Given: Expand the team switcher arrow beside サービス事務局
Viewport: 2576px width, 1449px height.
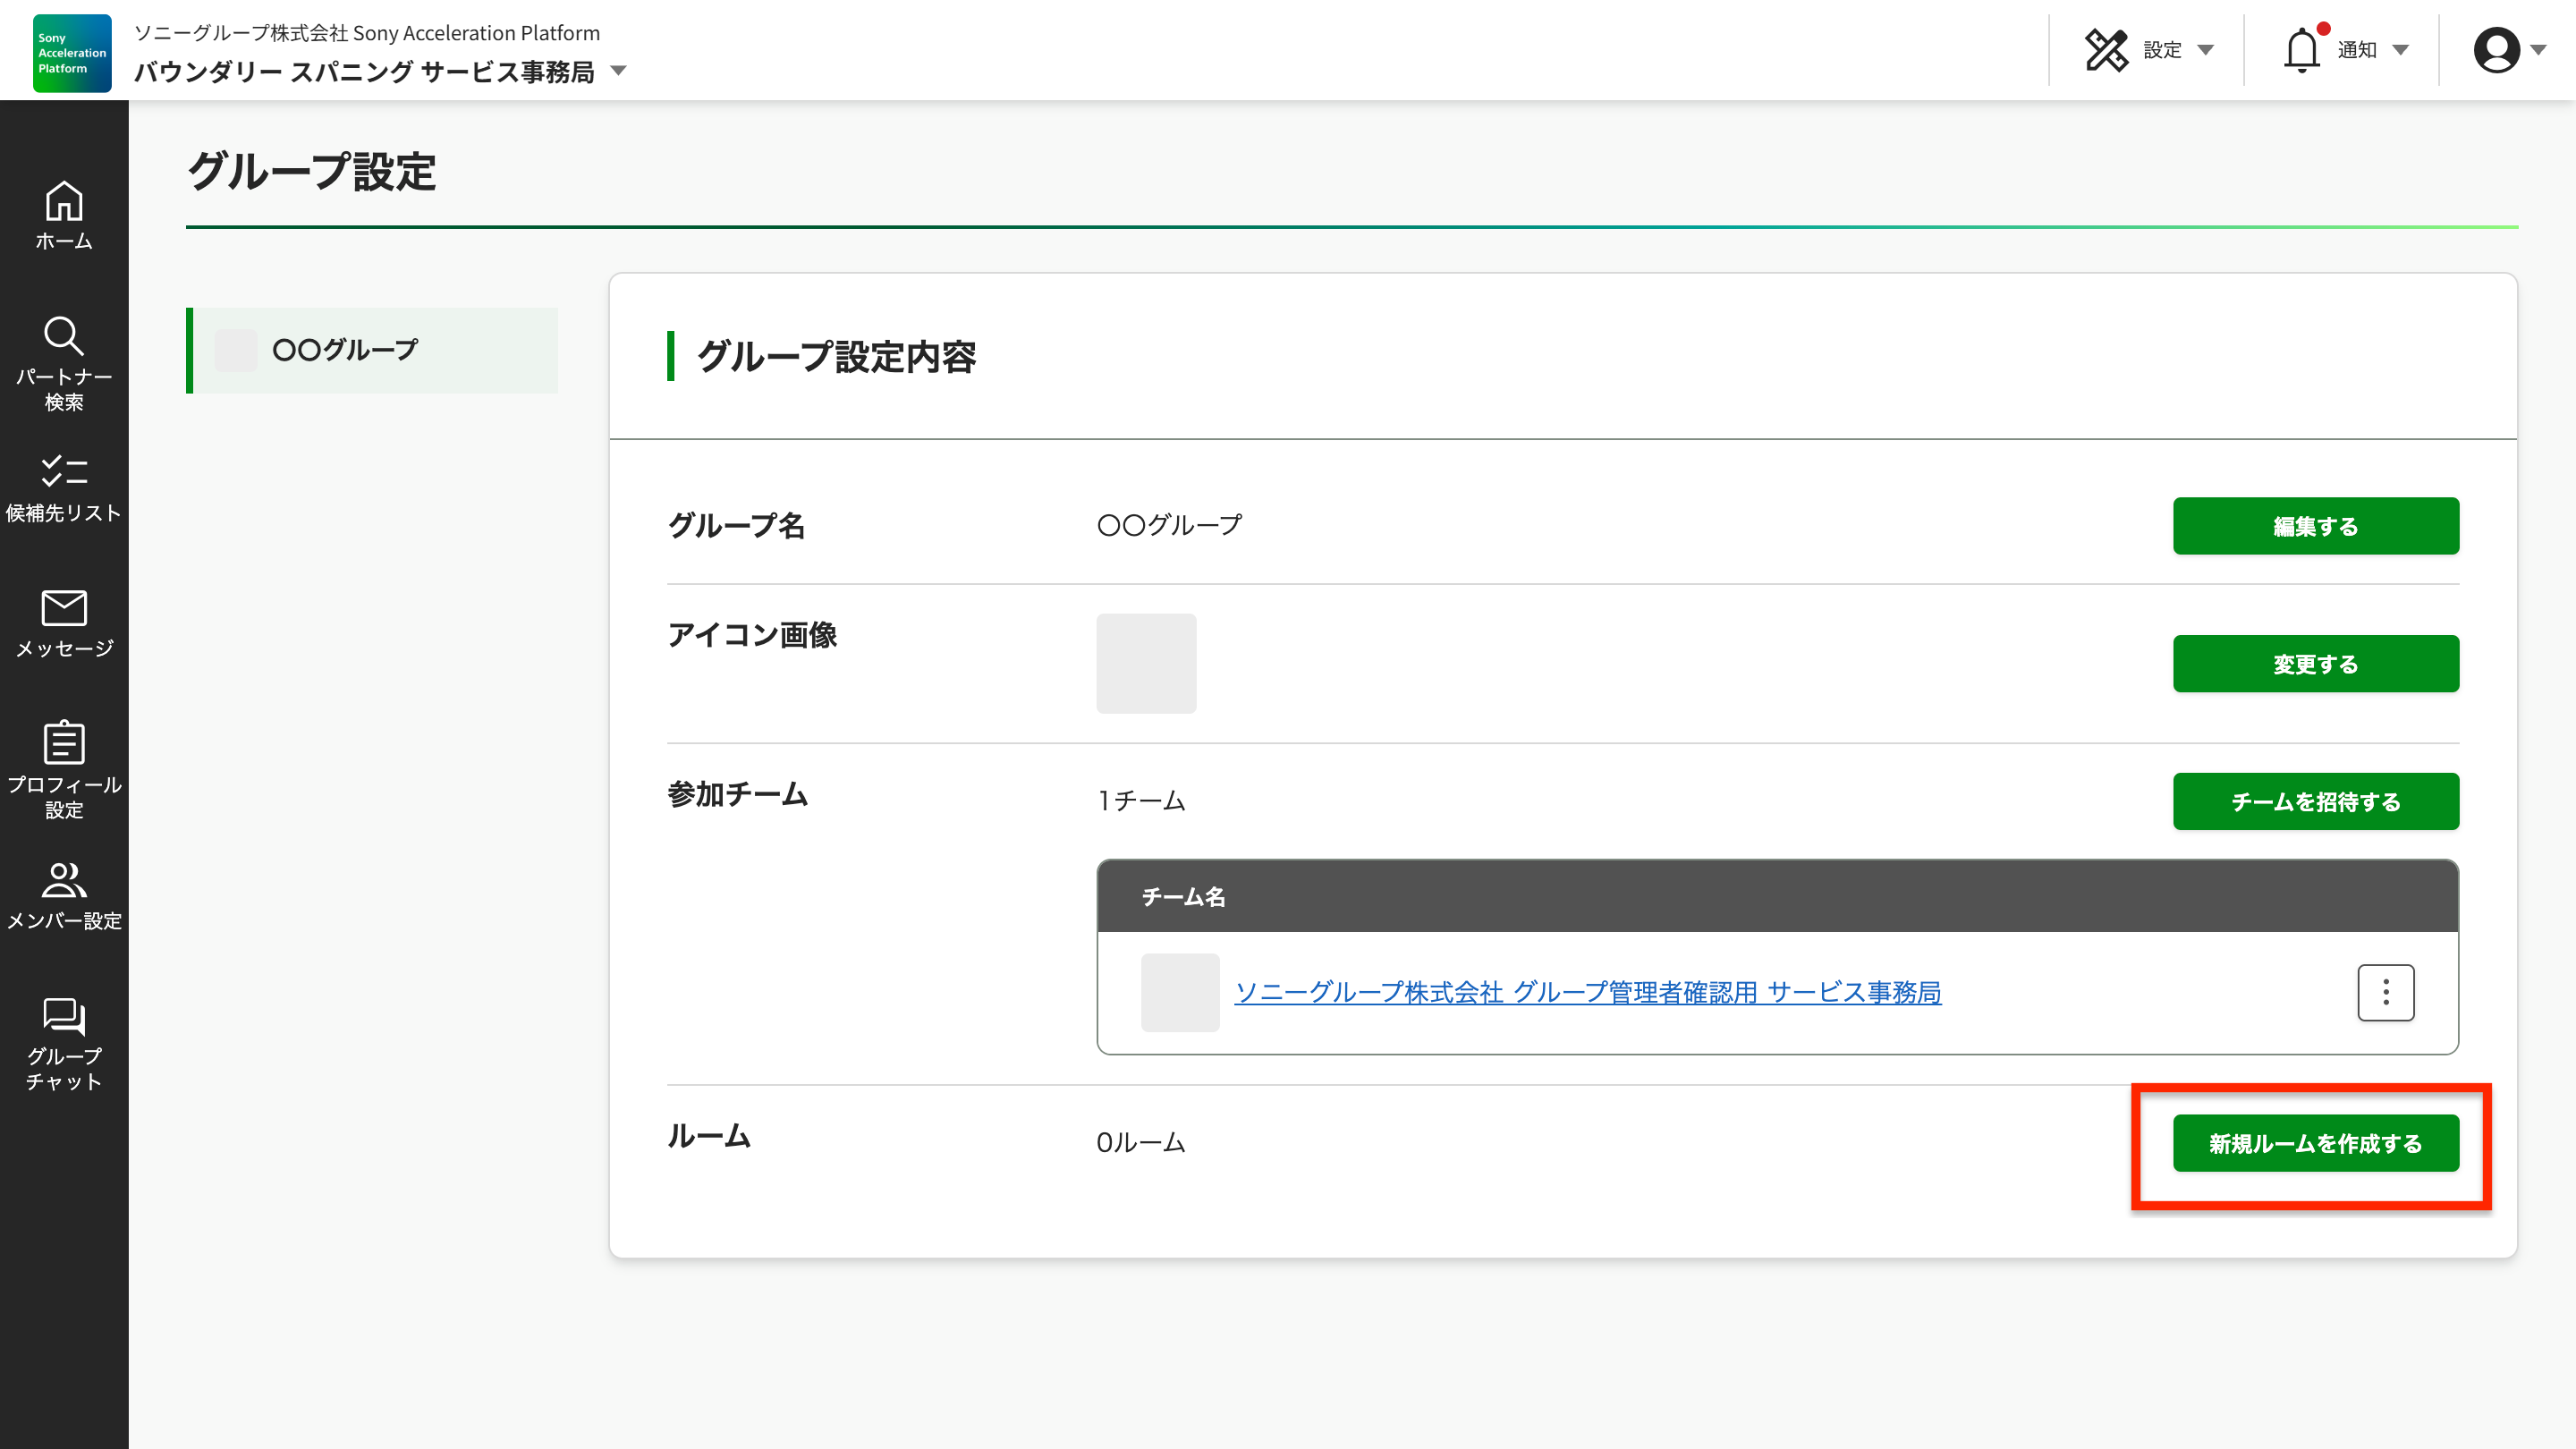Looking at the screenshot, I should tap(618, 71).
